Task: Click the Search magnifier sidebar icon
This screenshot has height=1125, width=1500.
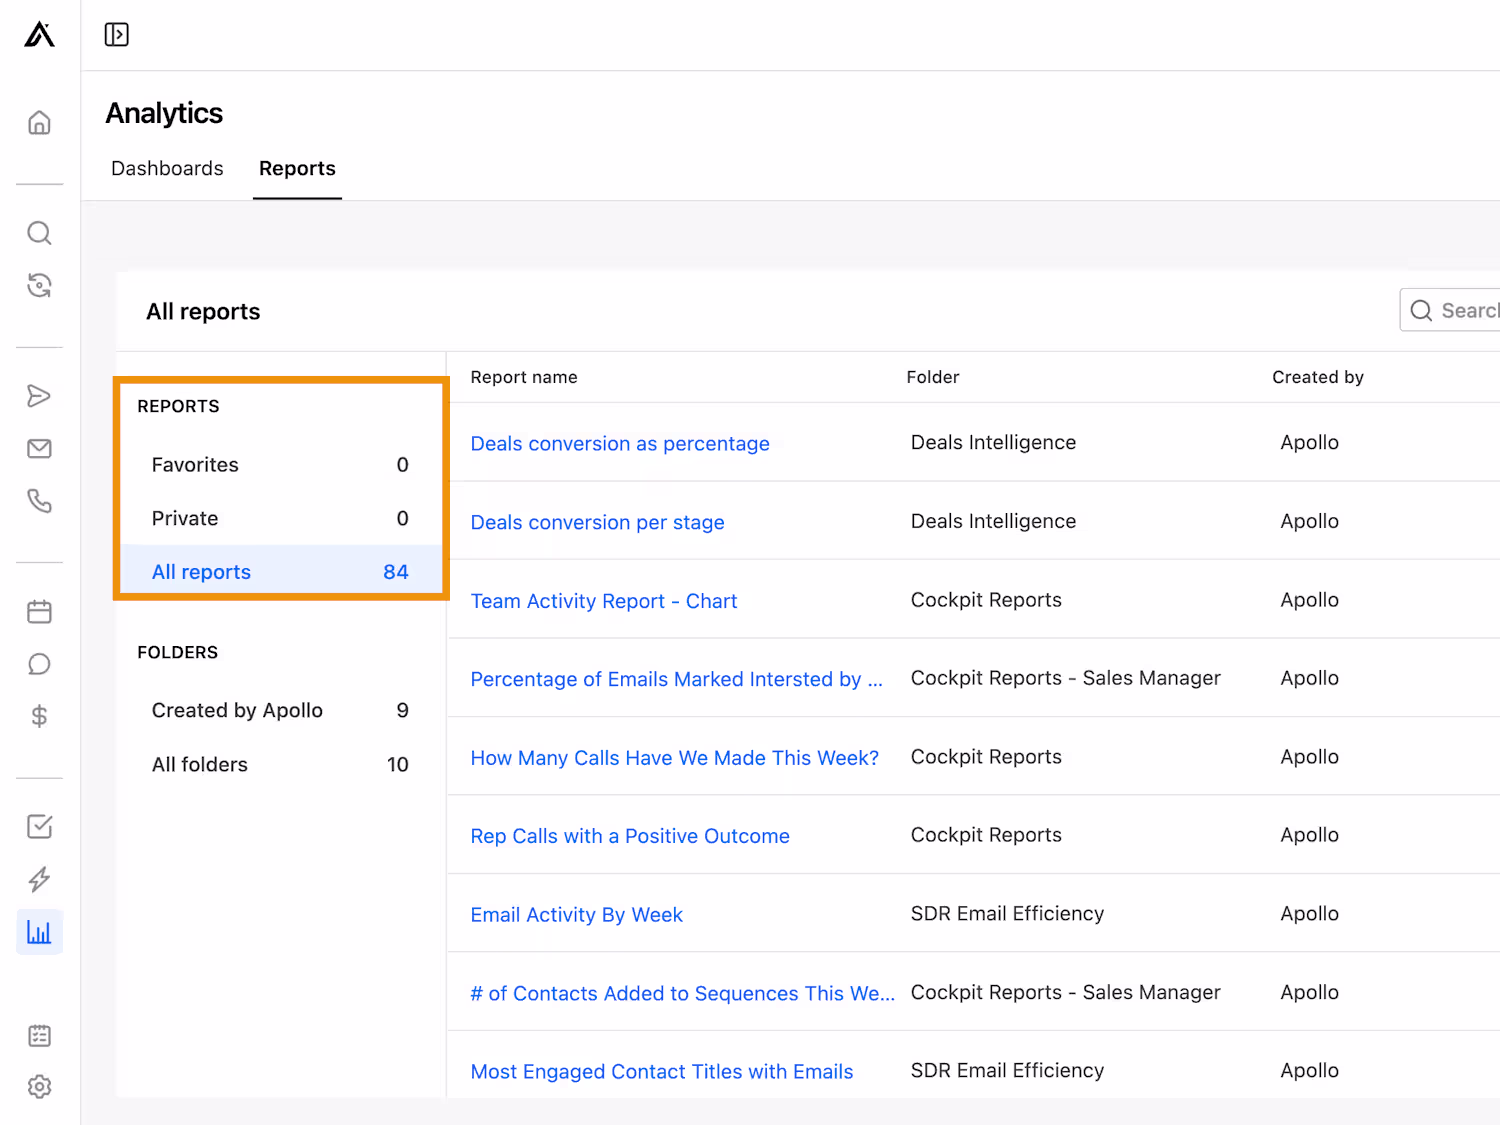Action: (x=39, y=233)
